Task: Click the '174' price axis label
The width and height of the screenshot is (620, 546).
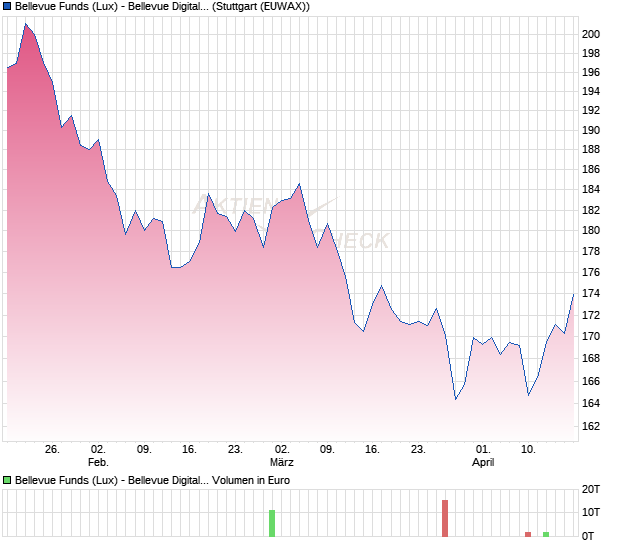Action: click(x=591, y=293)
